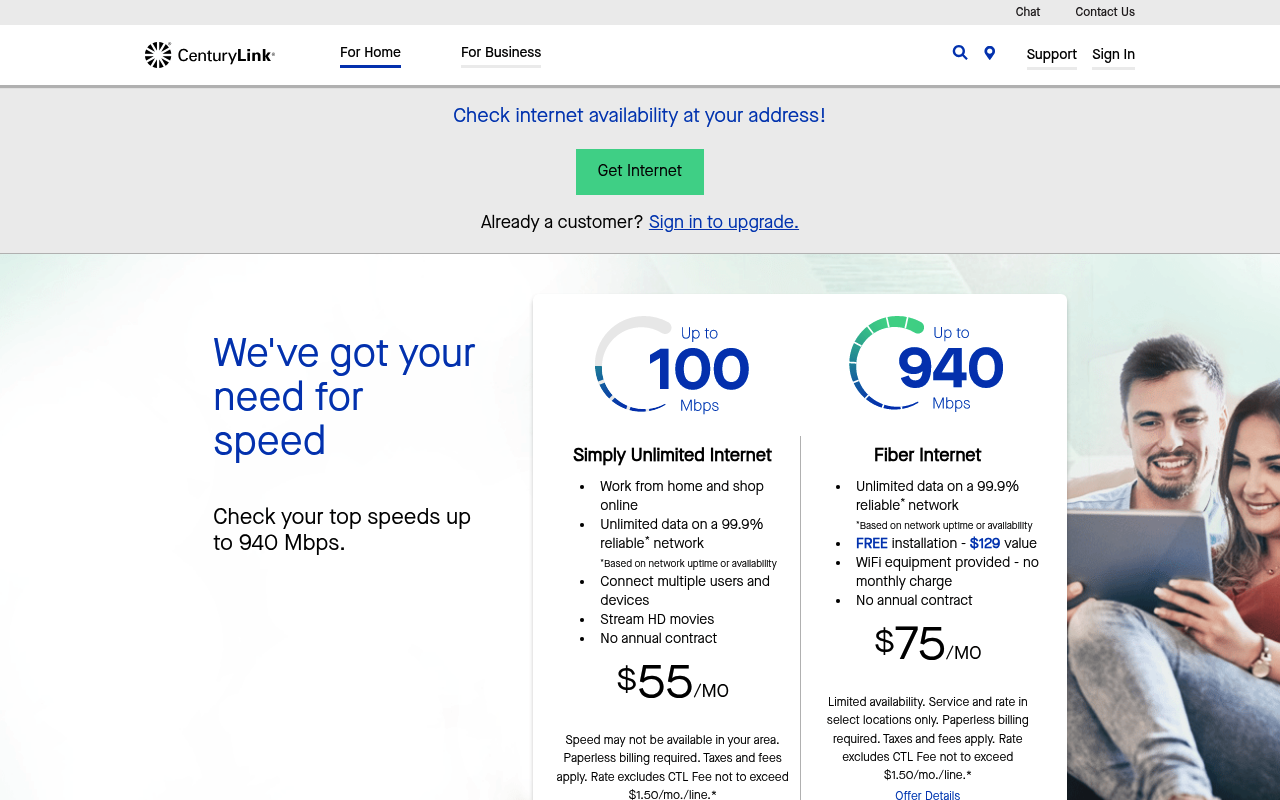Click the location pin icon
The width and height of the screenshot is (1280, 800).
(x=989, y=53)
